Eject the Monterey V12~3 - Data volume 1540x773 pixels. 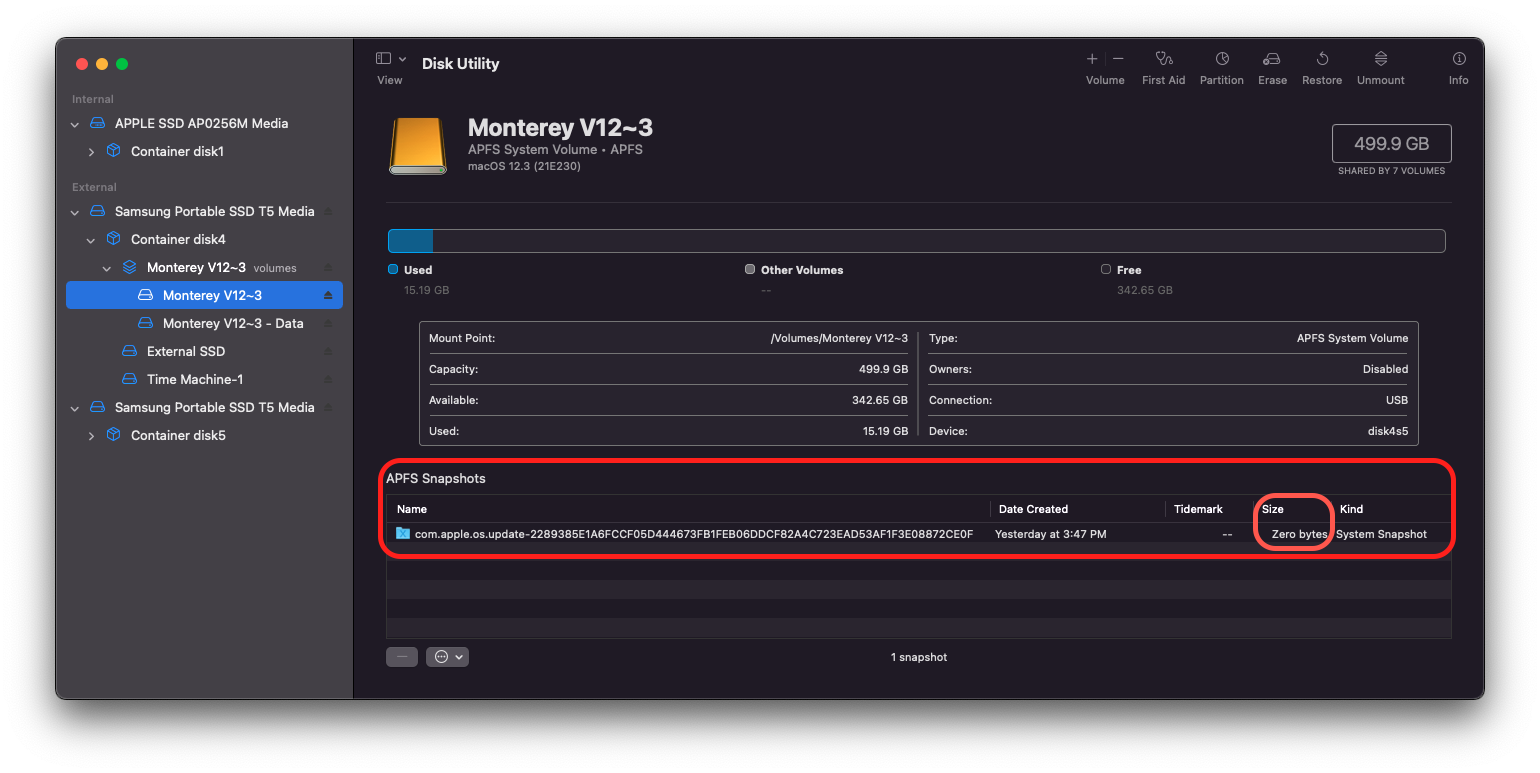point(328,324)
